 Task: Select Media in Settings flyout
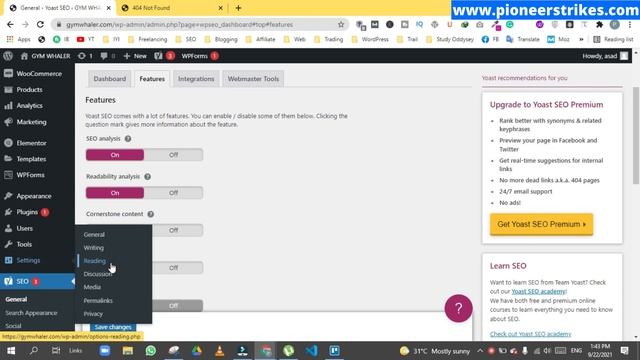[x=92, y=287]
